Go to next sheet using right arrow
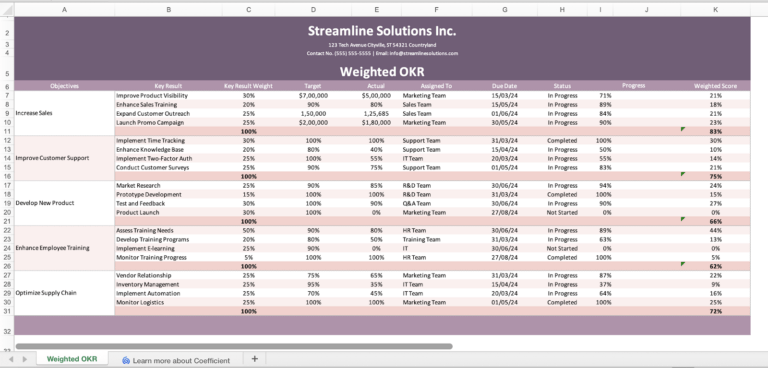This screenshot has width=768, height=368. 24,359
